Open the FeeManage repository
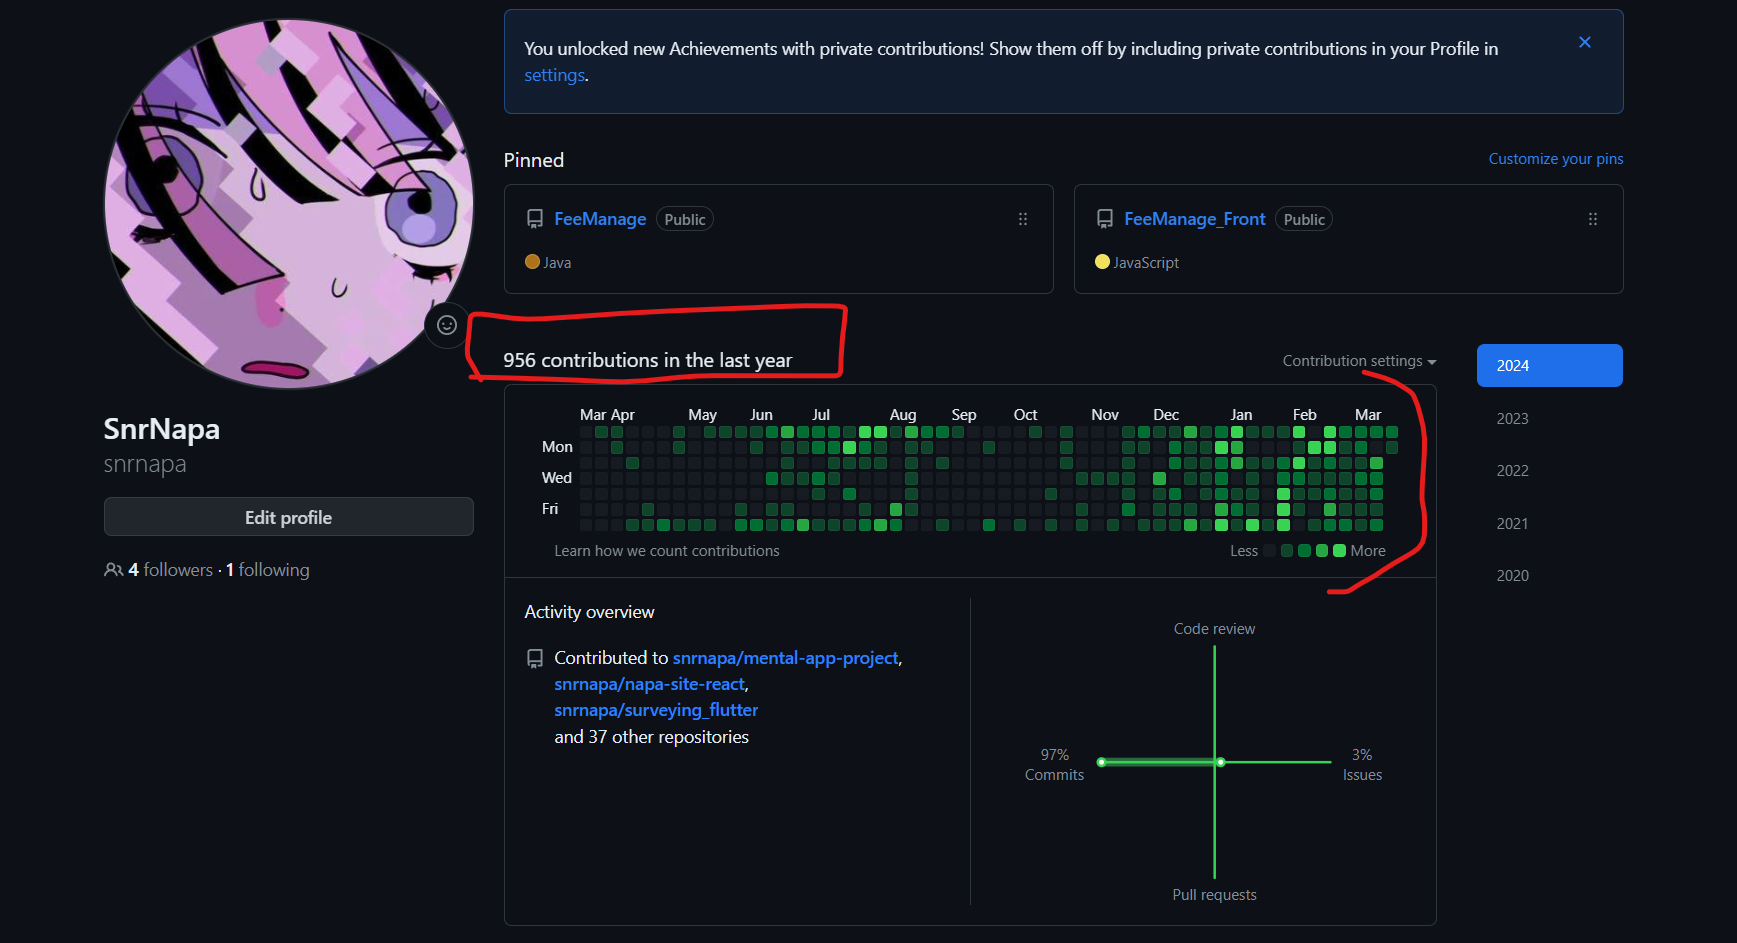 (x=600, y=219)
